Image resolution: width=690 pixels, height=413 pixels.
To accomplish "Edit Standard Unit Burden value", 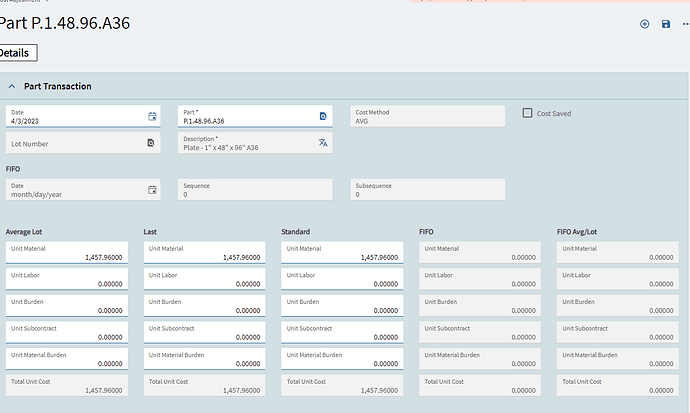I will [x=342, y=306].
